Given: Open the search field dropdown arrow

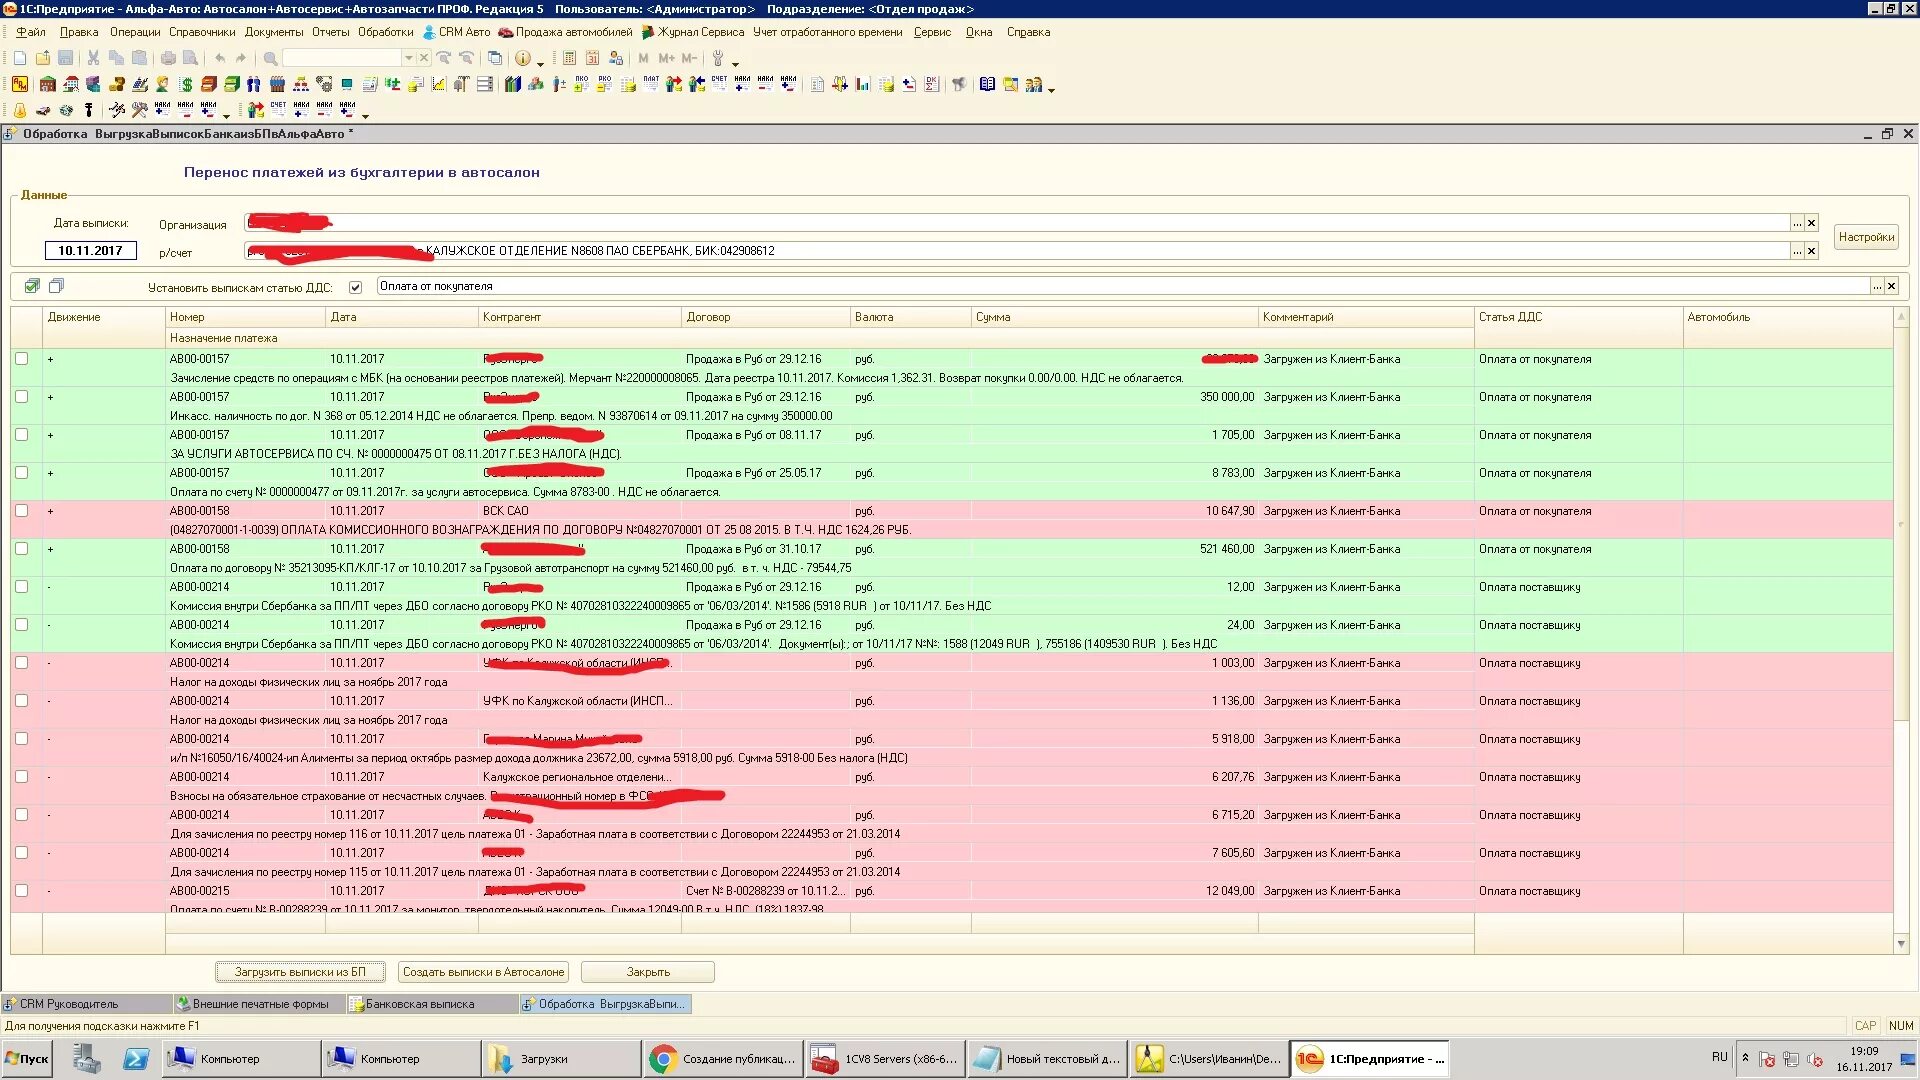Looking at the screenshot, I should click(408, 58).
